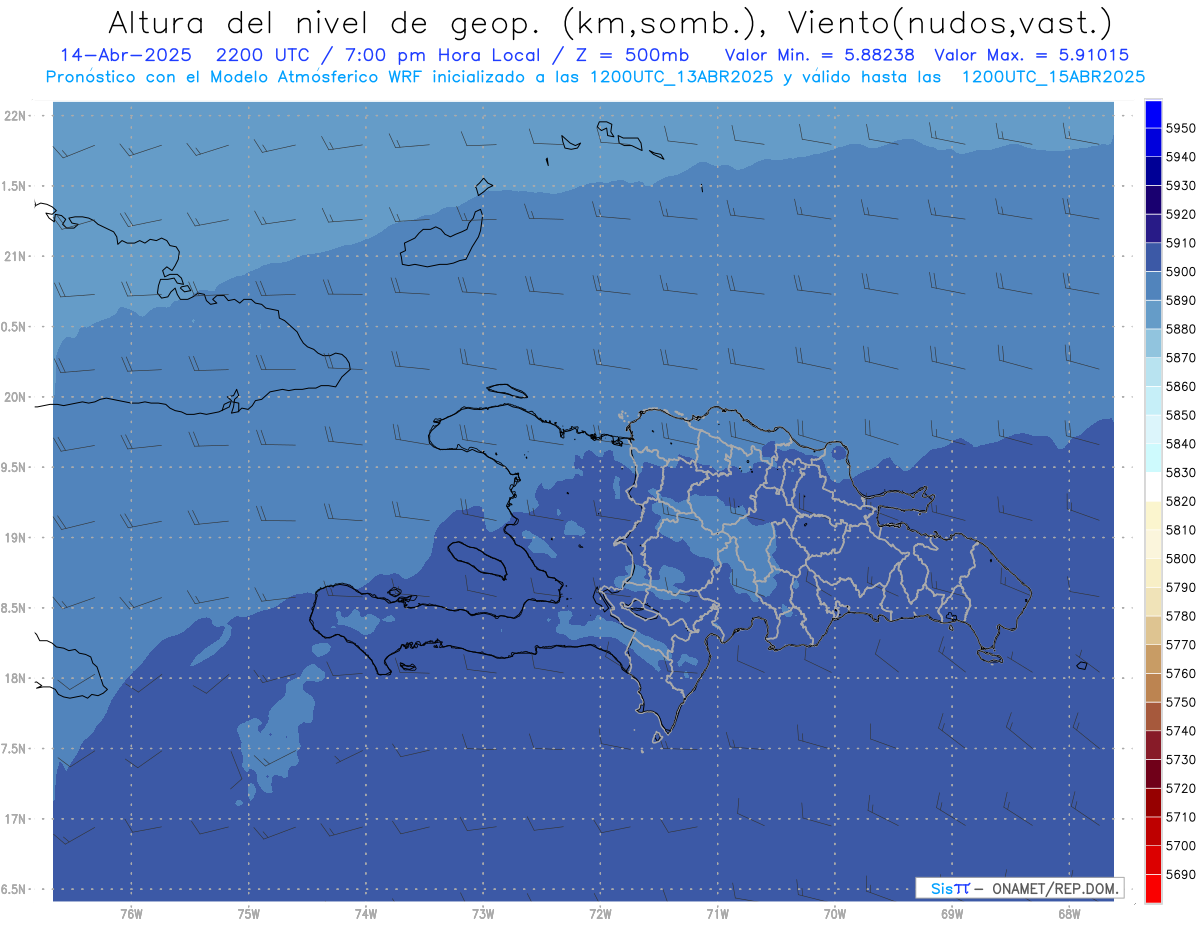Click the 5840 colorbar label
Viewport: 1200px width, 927px height.
click(1181, 444)
